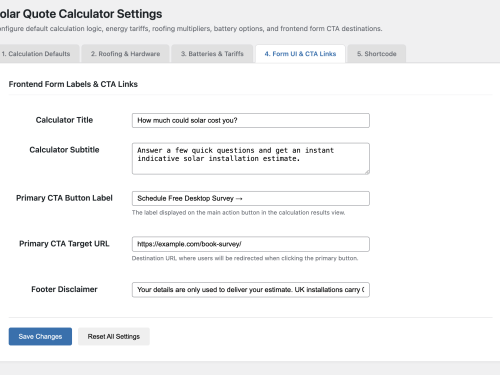Click the Primary CTA Button Label text
Image resolution: width=500 pixels, height=375 pixels.
[x=64, y=198]
